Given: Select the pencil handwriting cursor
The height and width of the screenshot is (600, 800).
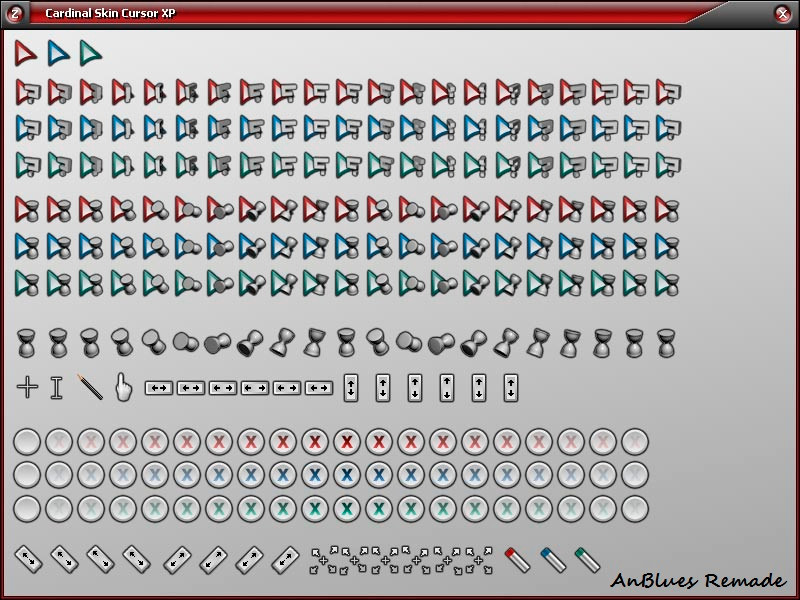Looking at the screenshot, I should coord(90,387).
